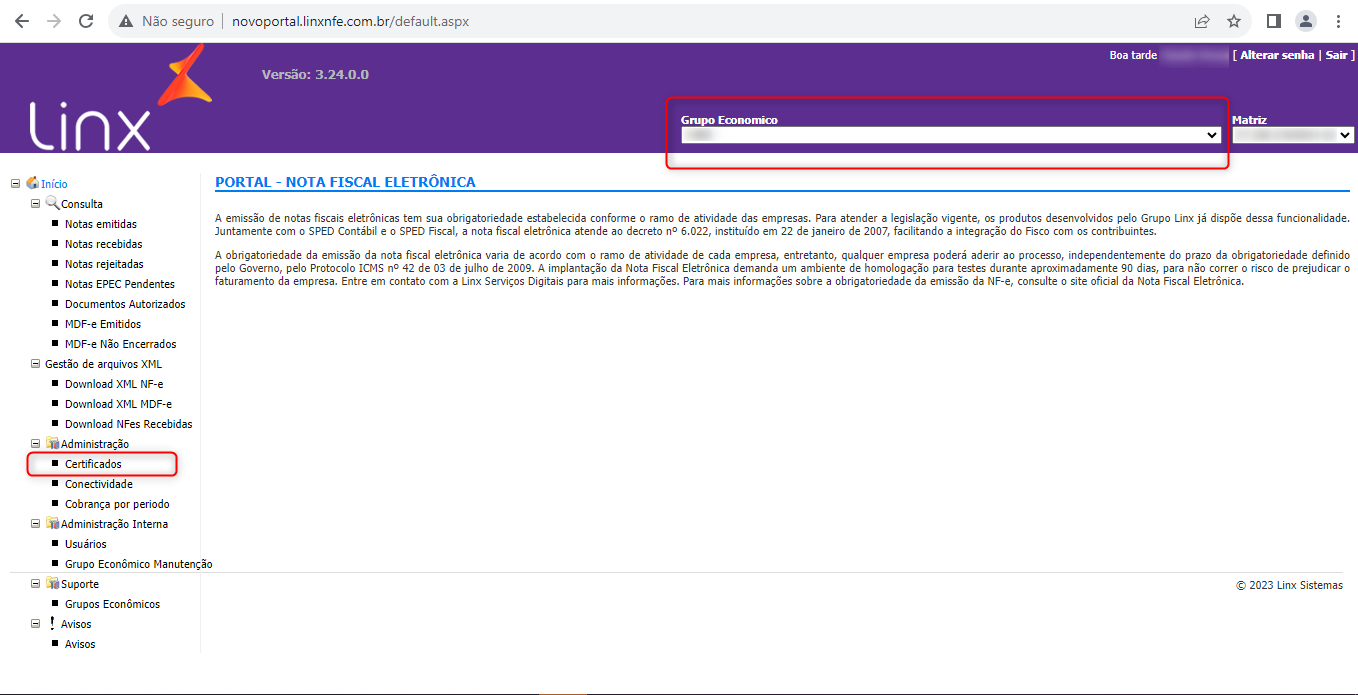Open MDF-e Emitidos

tap(103, 324)
